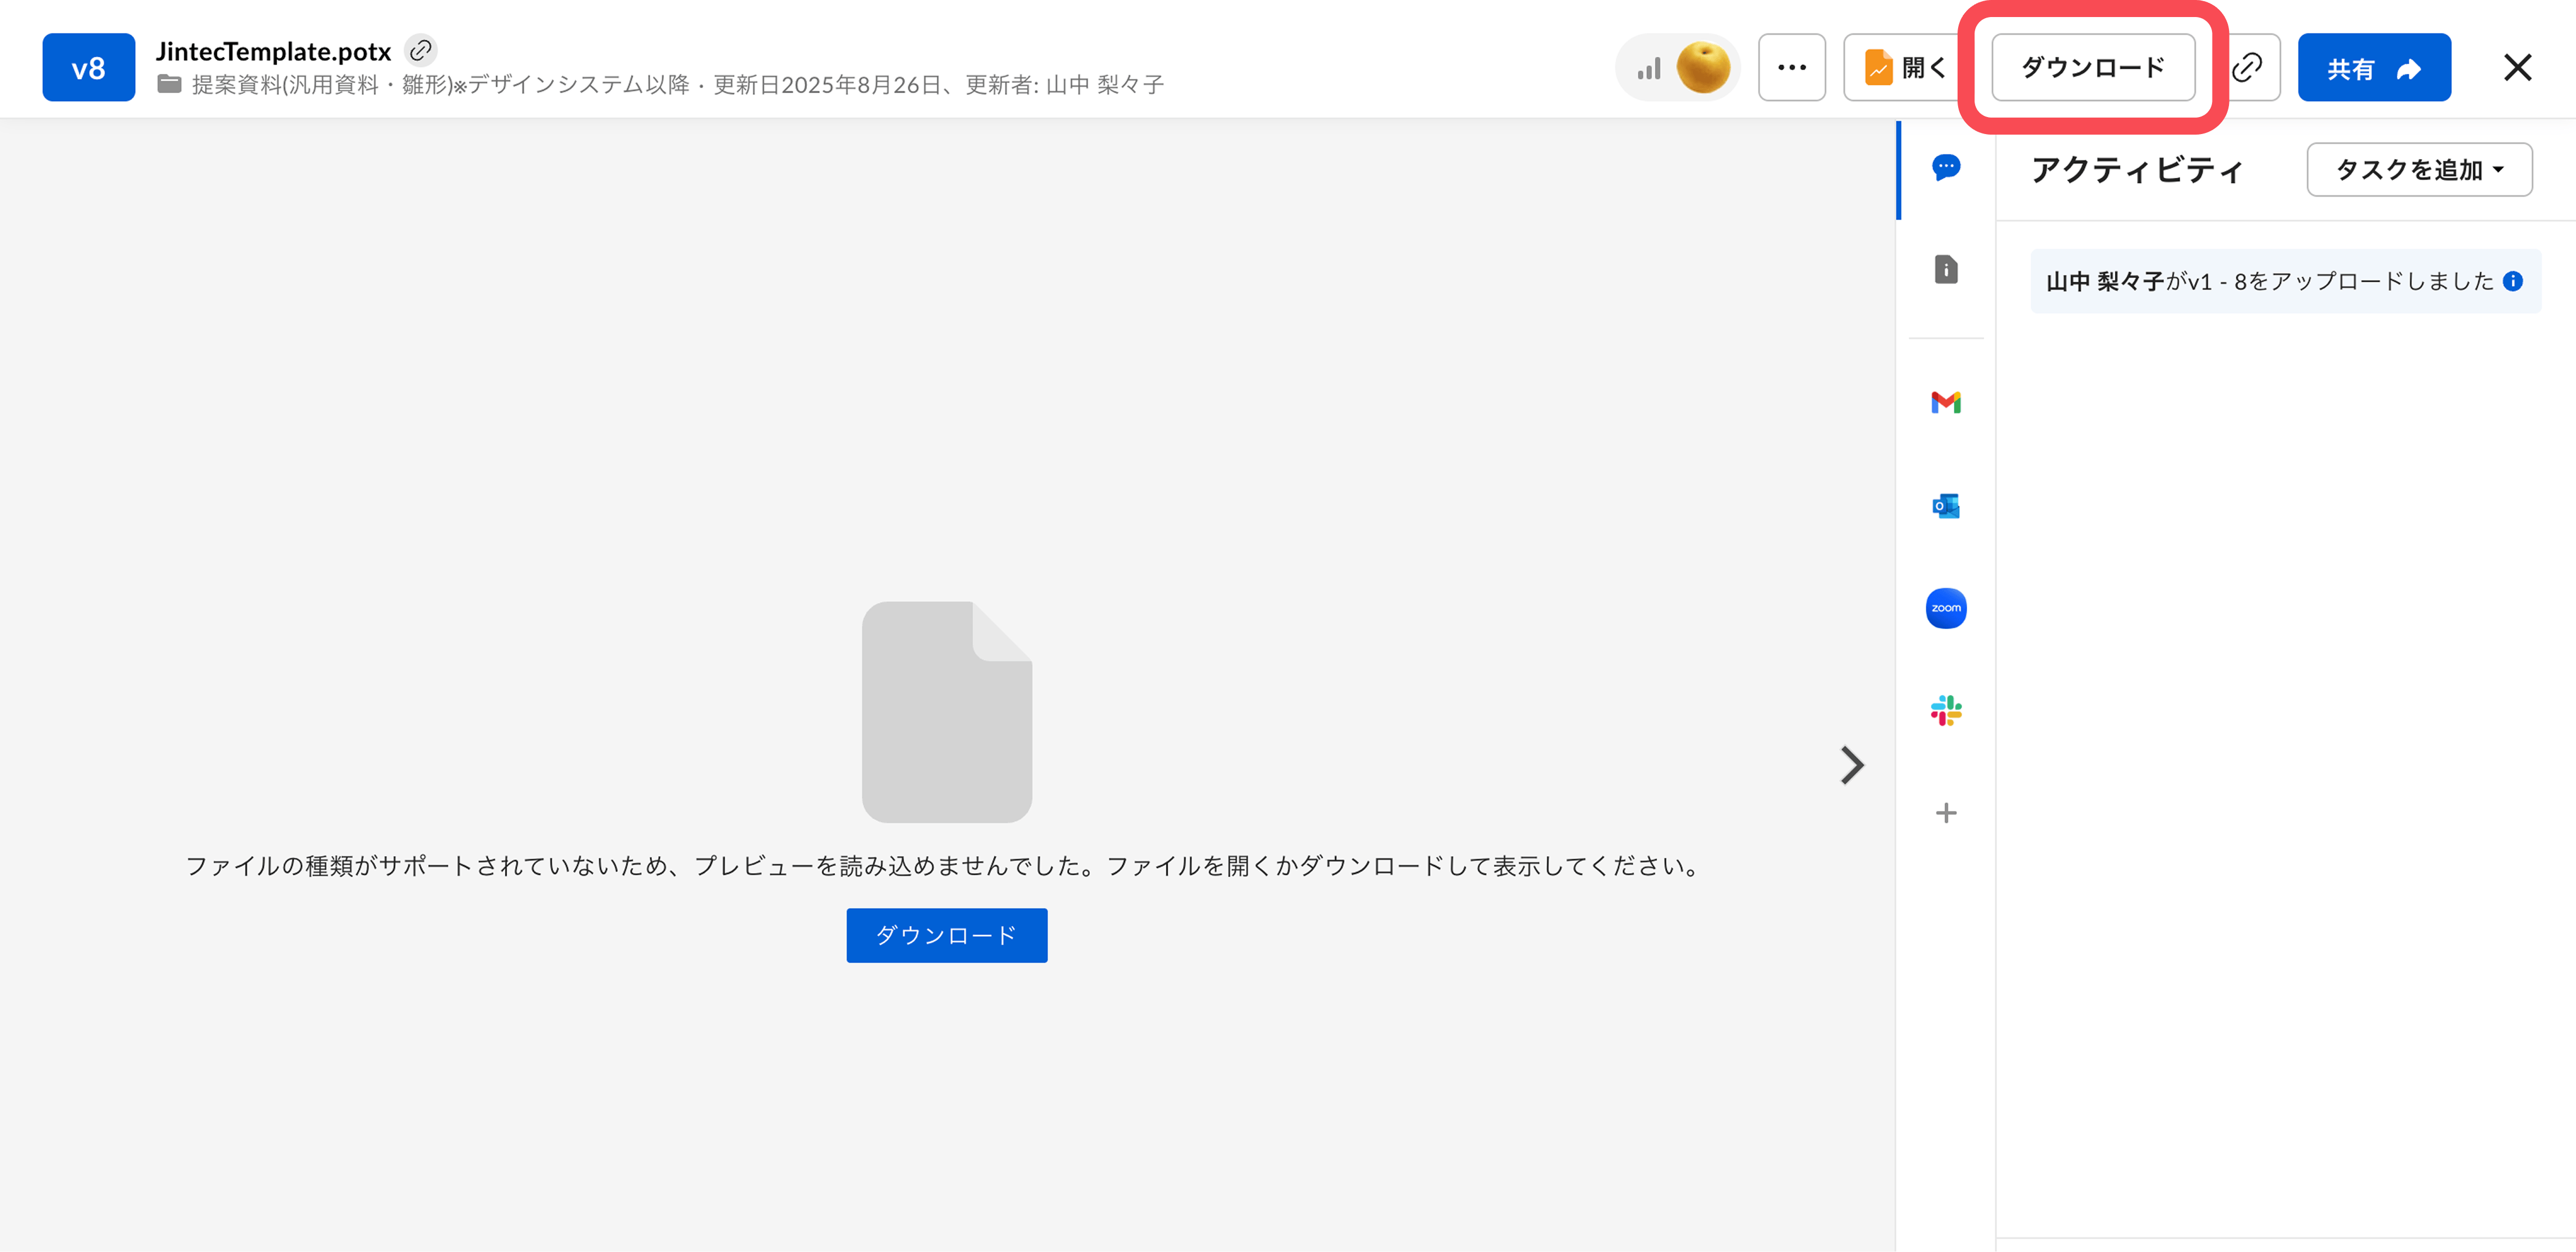Click the top ダウンロード button
2576x1252 pixels.
2092,68
